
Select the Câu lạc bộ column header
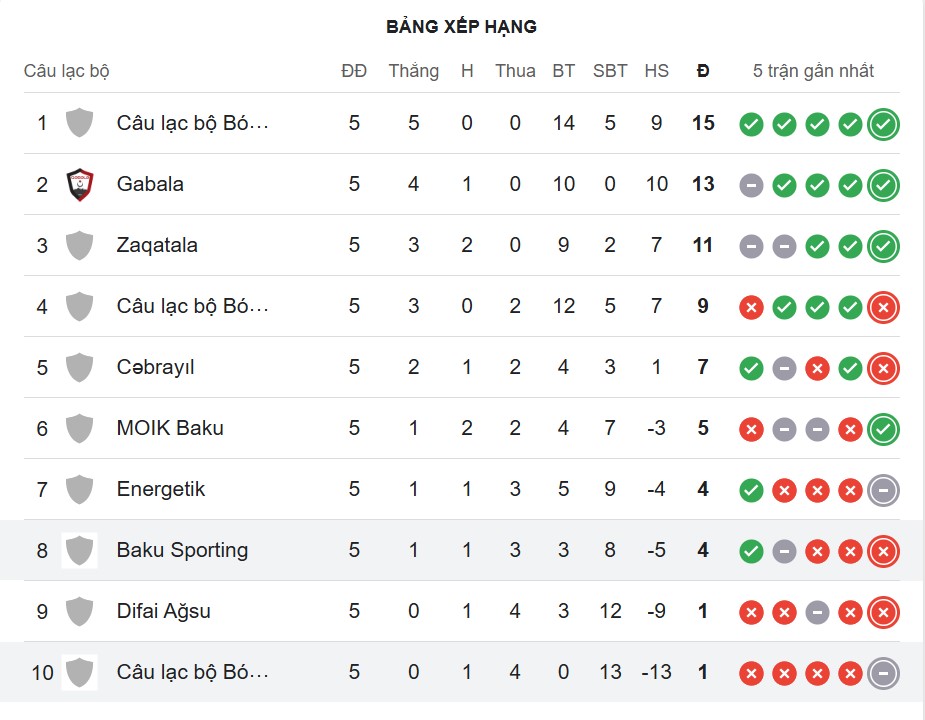click(x=66, y=71)
